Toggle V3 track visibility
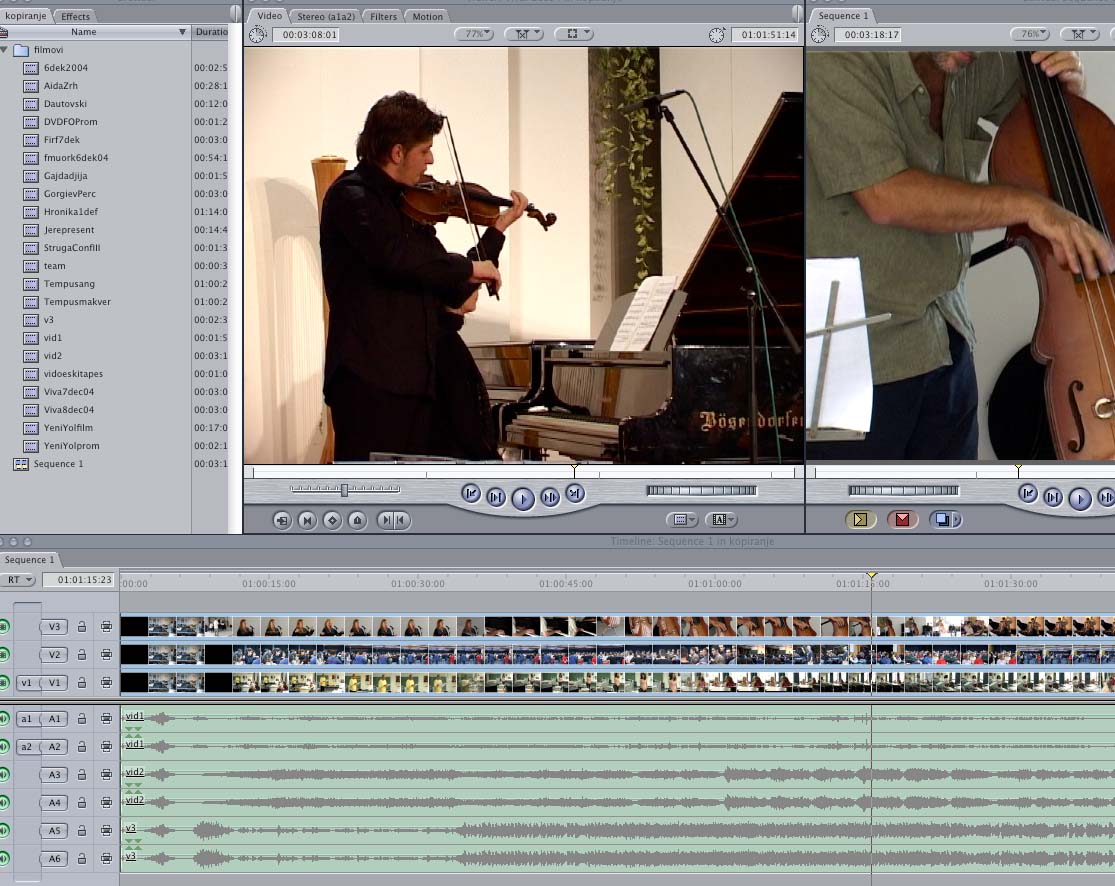Viewport: 1115px width, 886px height. [4, 626]
